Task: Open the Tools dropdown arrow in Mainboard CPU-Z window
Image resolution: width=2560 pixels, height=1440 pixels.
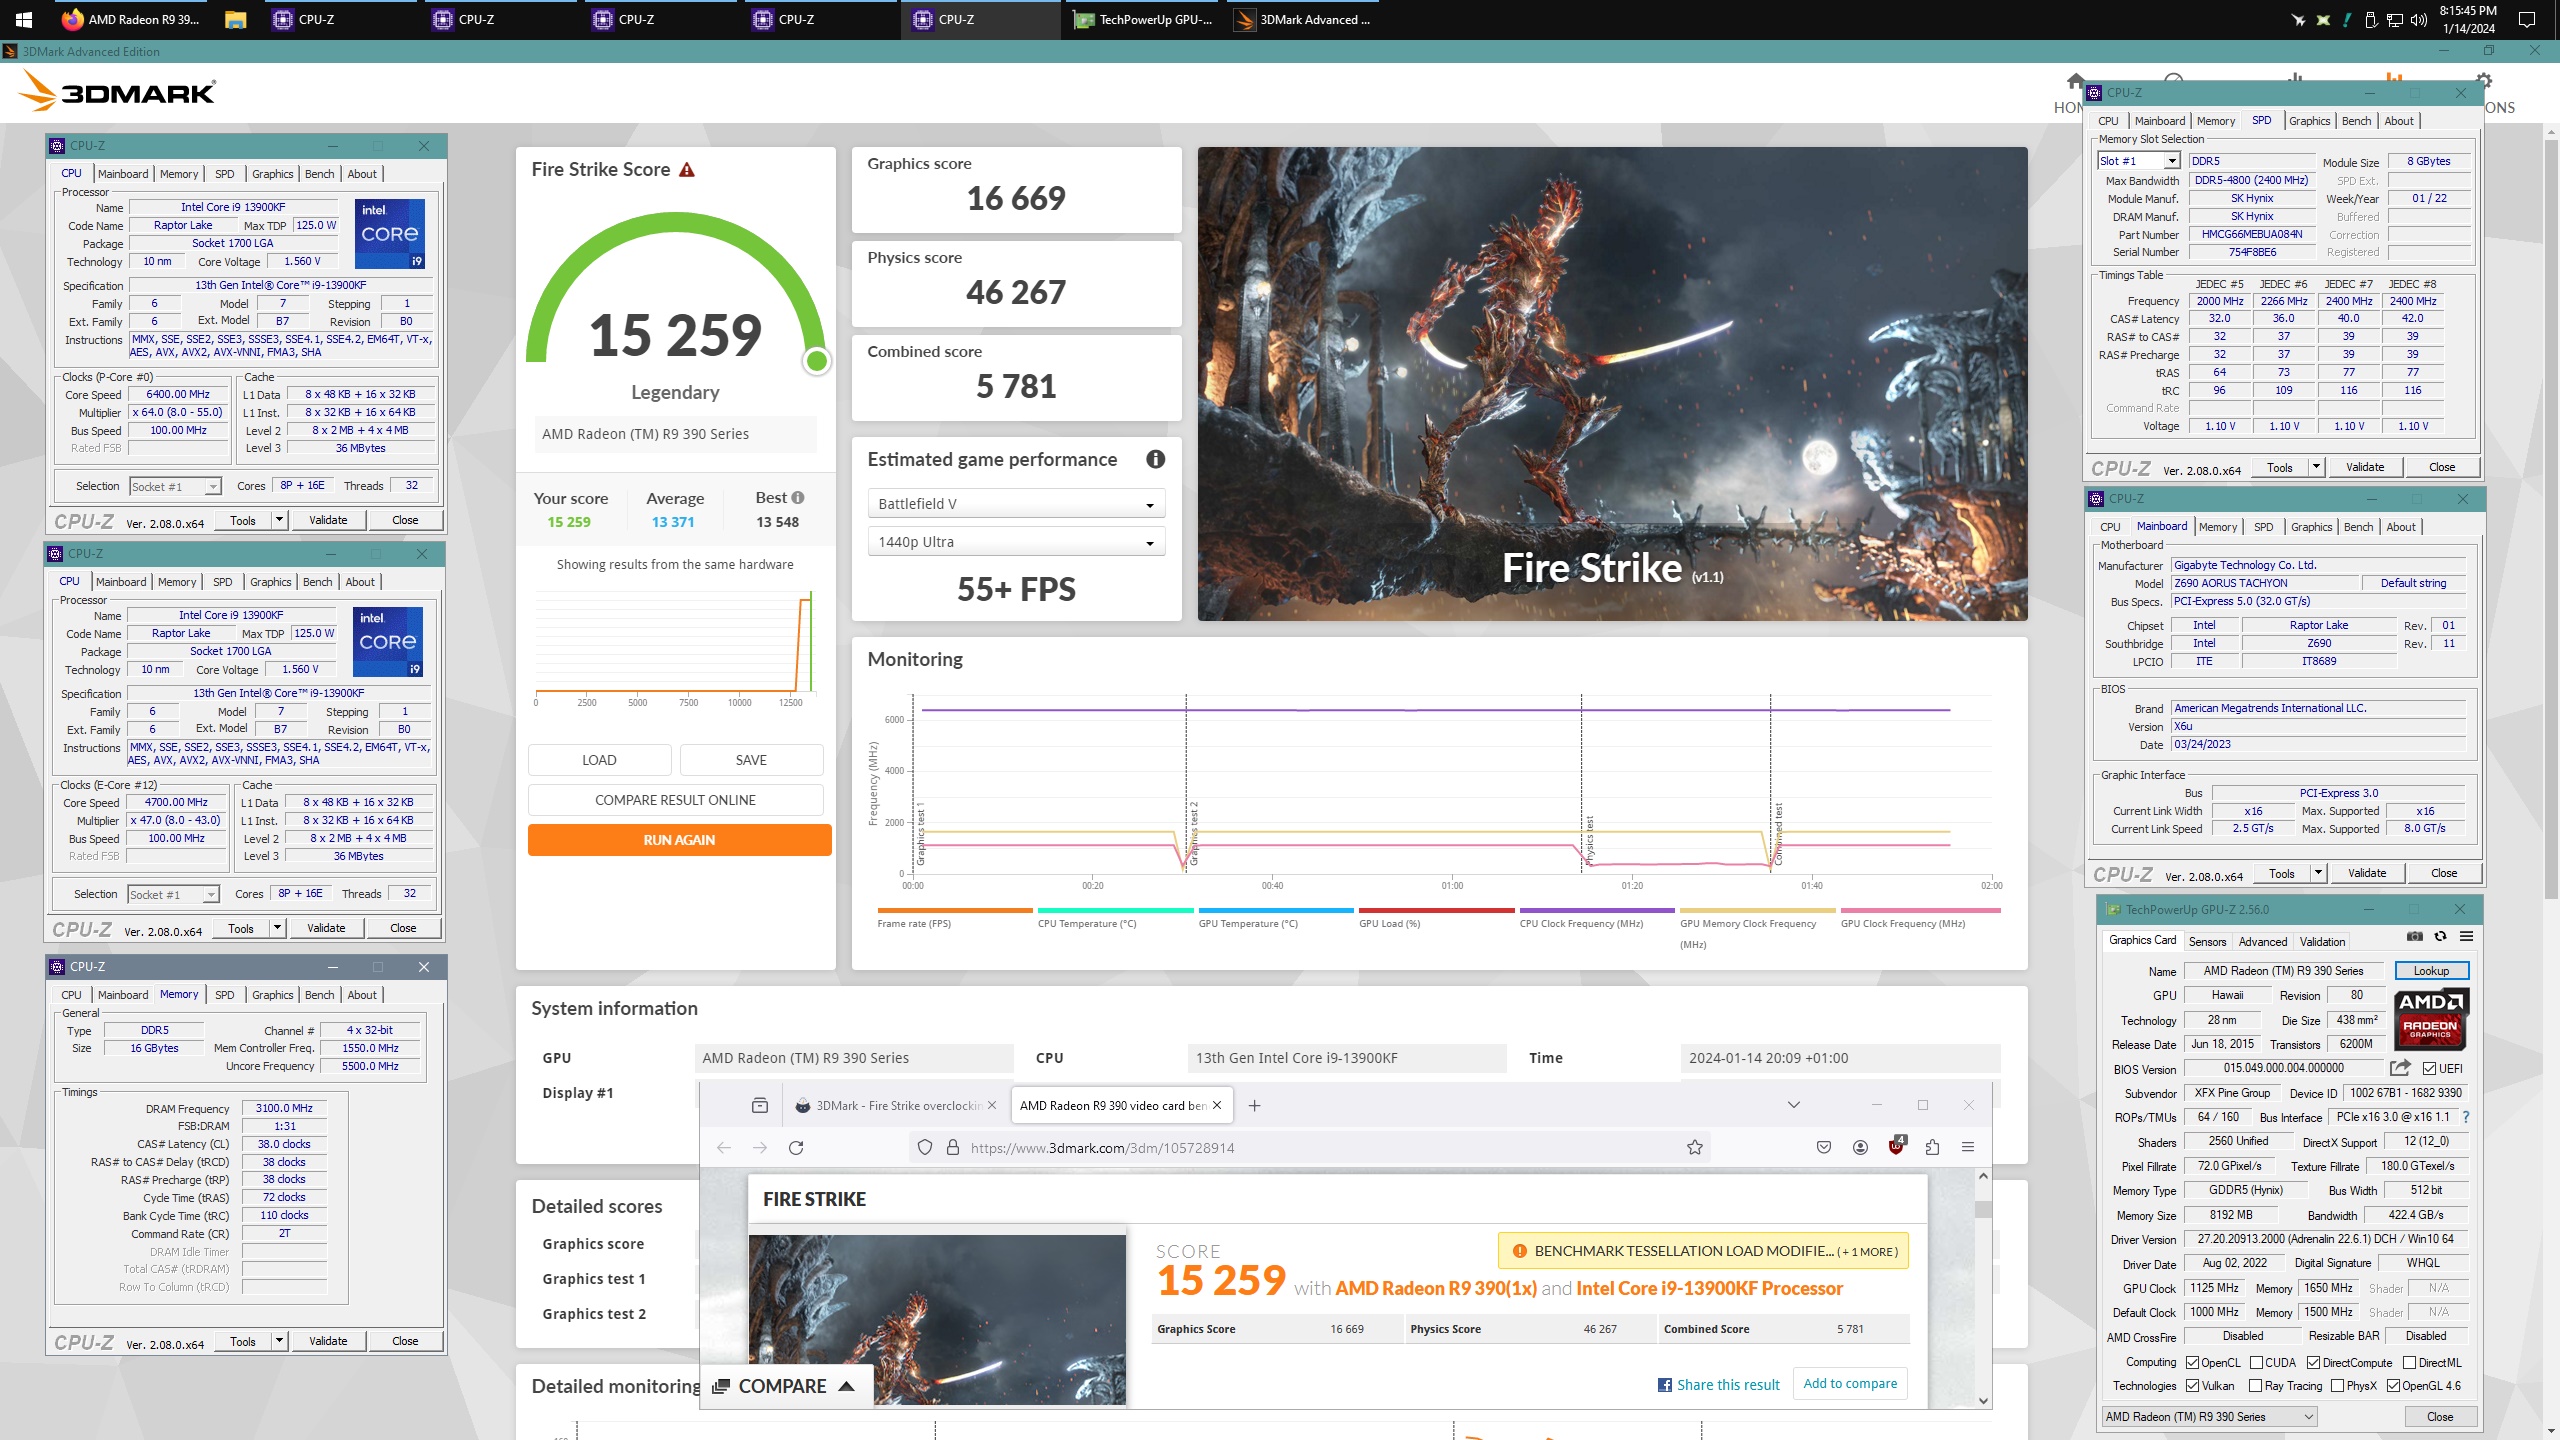Action: tap(2318, 873)
